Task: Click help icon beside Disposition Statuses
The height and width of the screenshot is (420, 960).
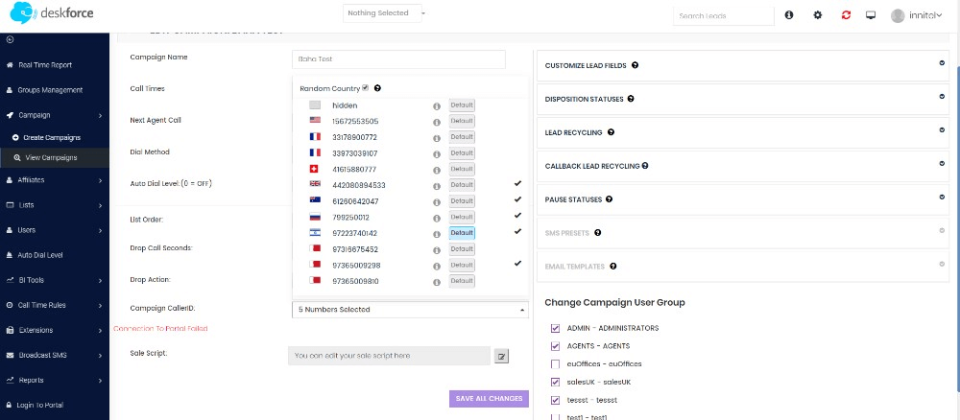Action: pos(631,99)
